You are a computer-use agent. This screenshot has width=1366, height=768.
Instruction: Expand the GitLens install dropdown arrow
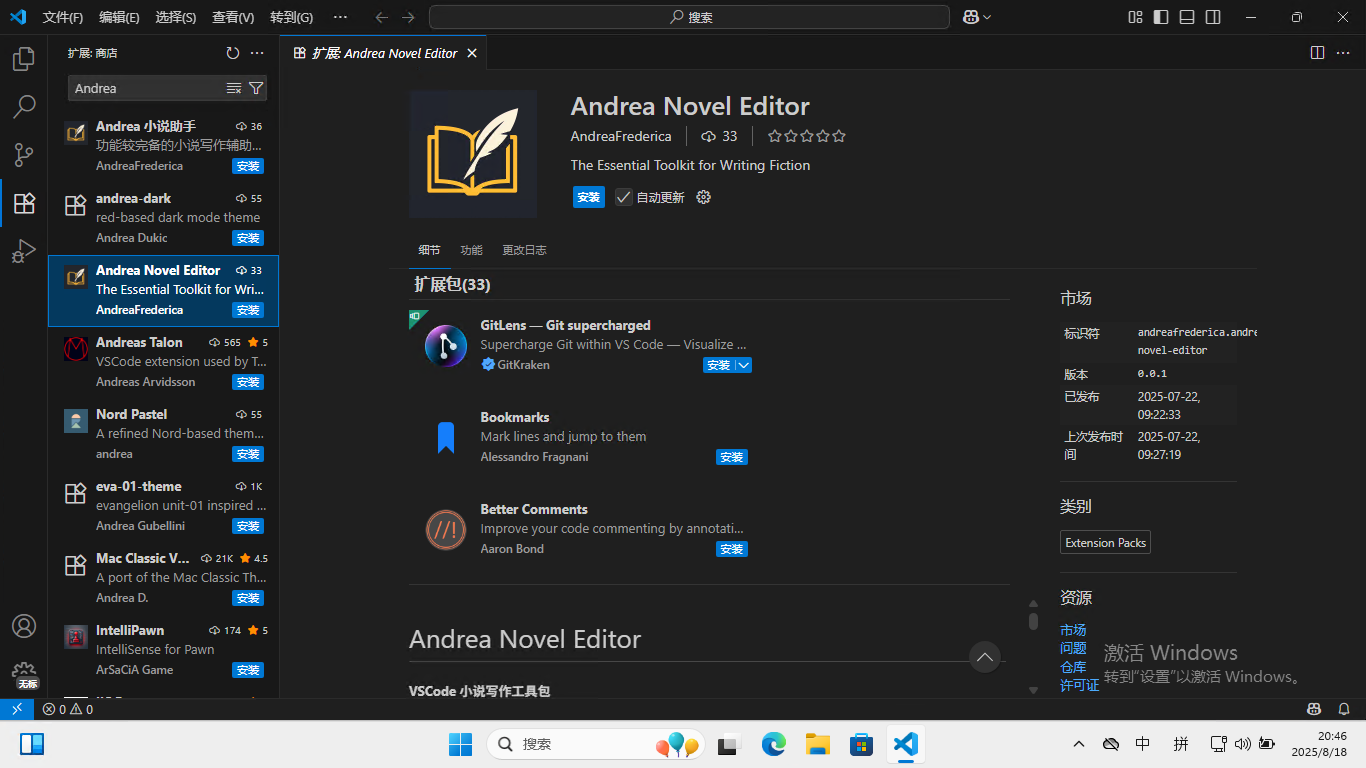[x=743, y=365]
